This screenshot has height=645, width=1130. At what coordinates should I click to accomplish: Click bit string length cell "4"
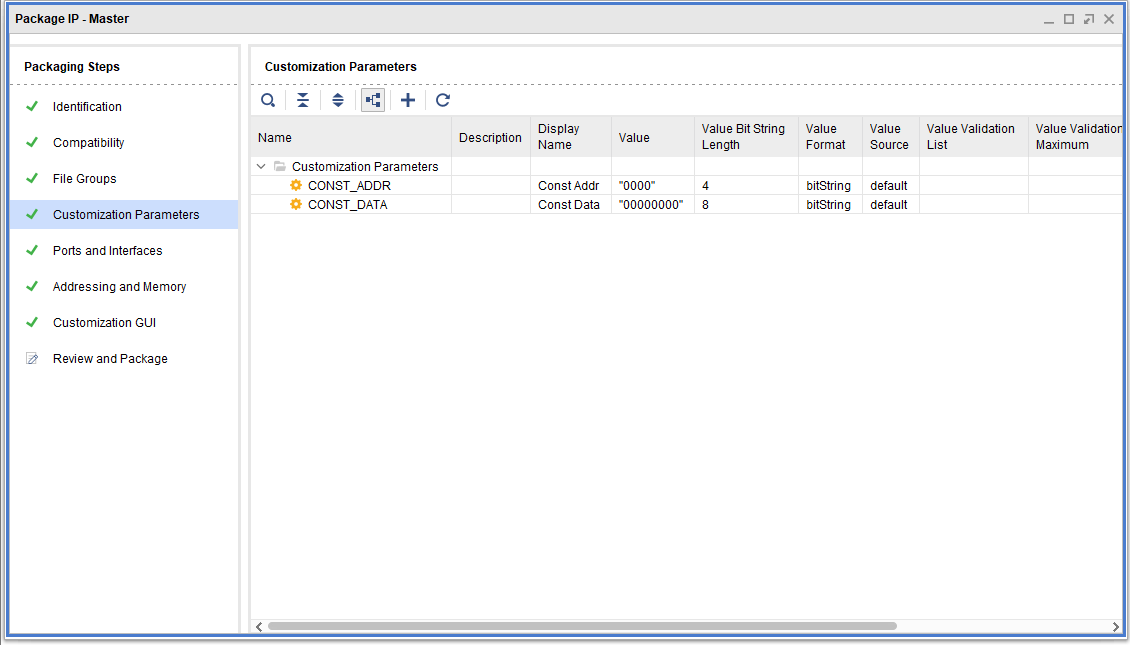coord(746,186)
